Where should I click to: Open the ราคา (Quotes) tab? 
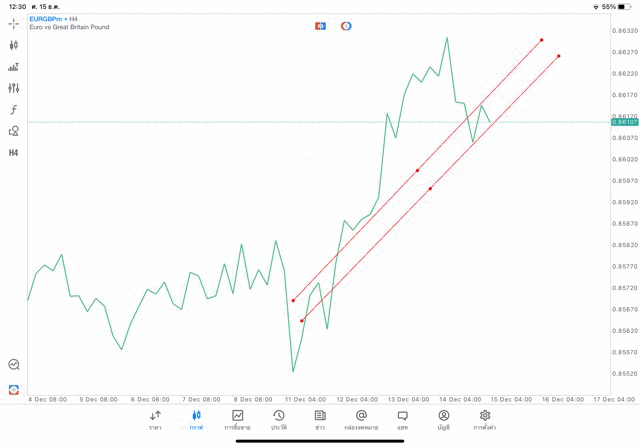155,420
